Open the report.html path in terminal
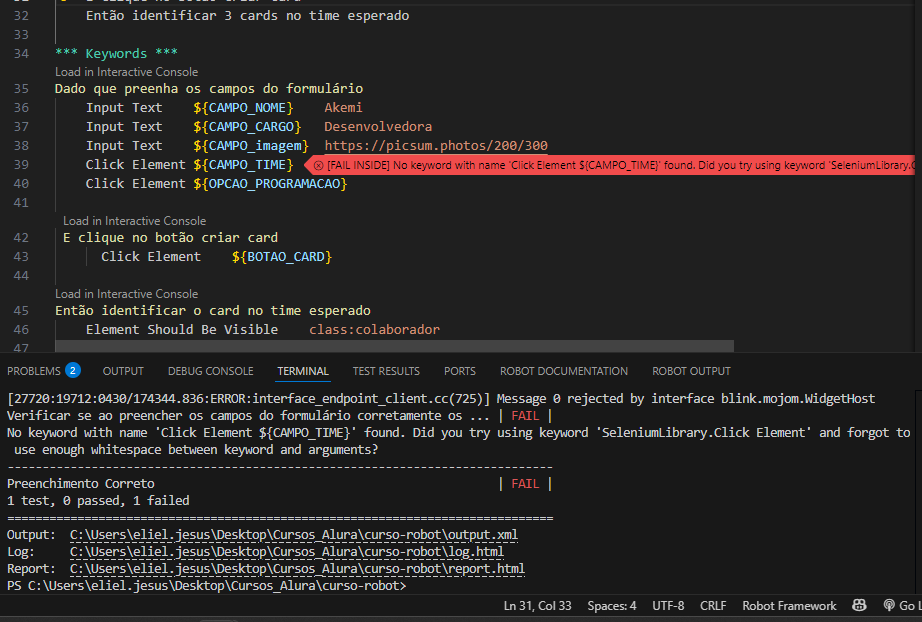This screenshot has width=922, height=622. click(297, 569)
